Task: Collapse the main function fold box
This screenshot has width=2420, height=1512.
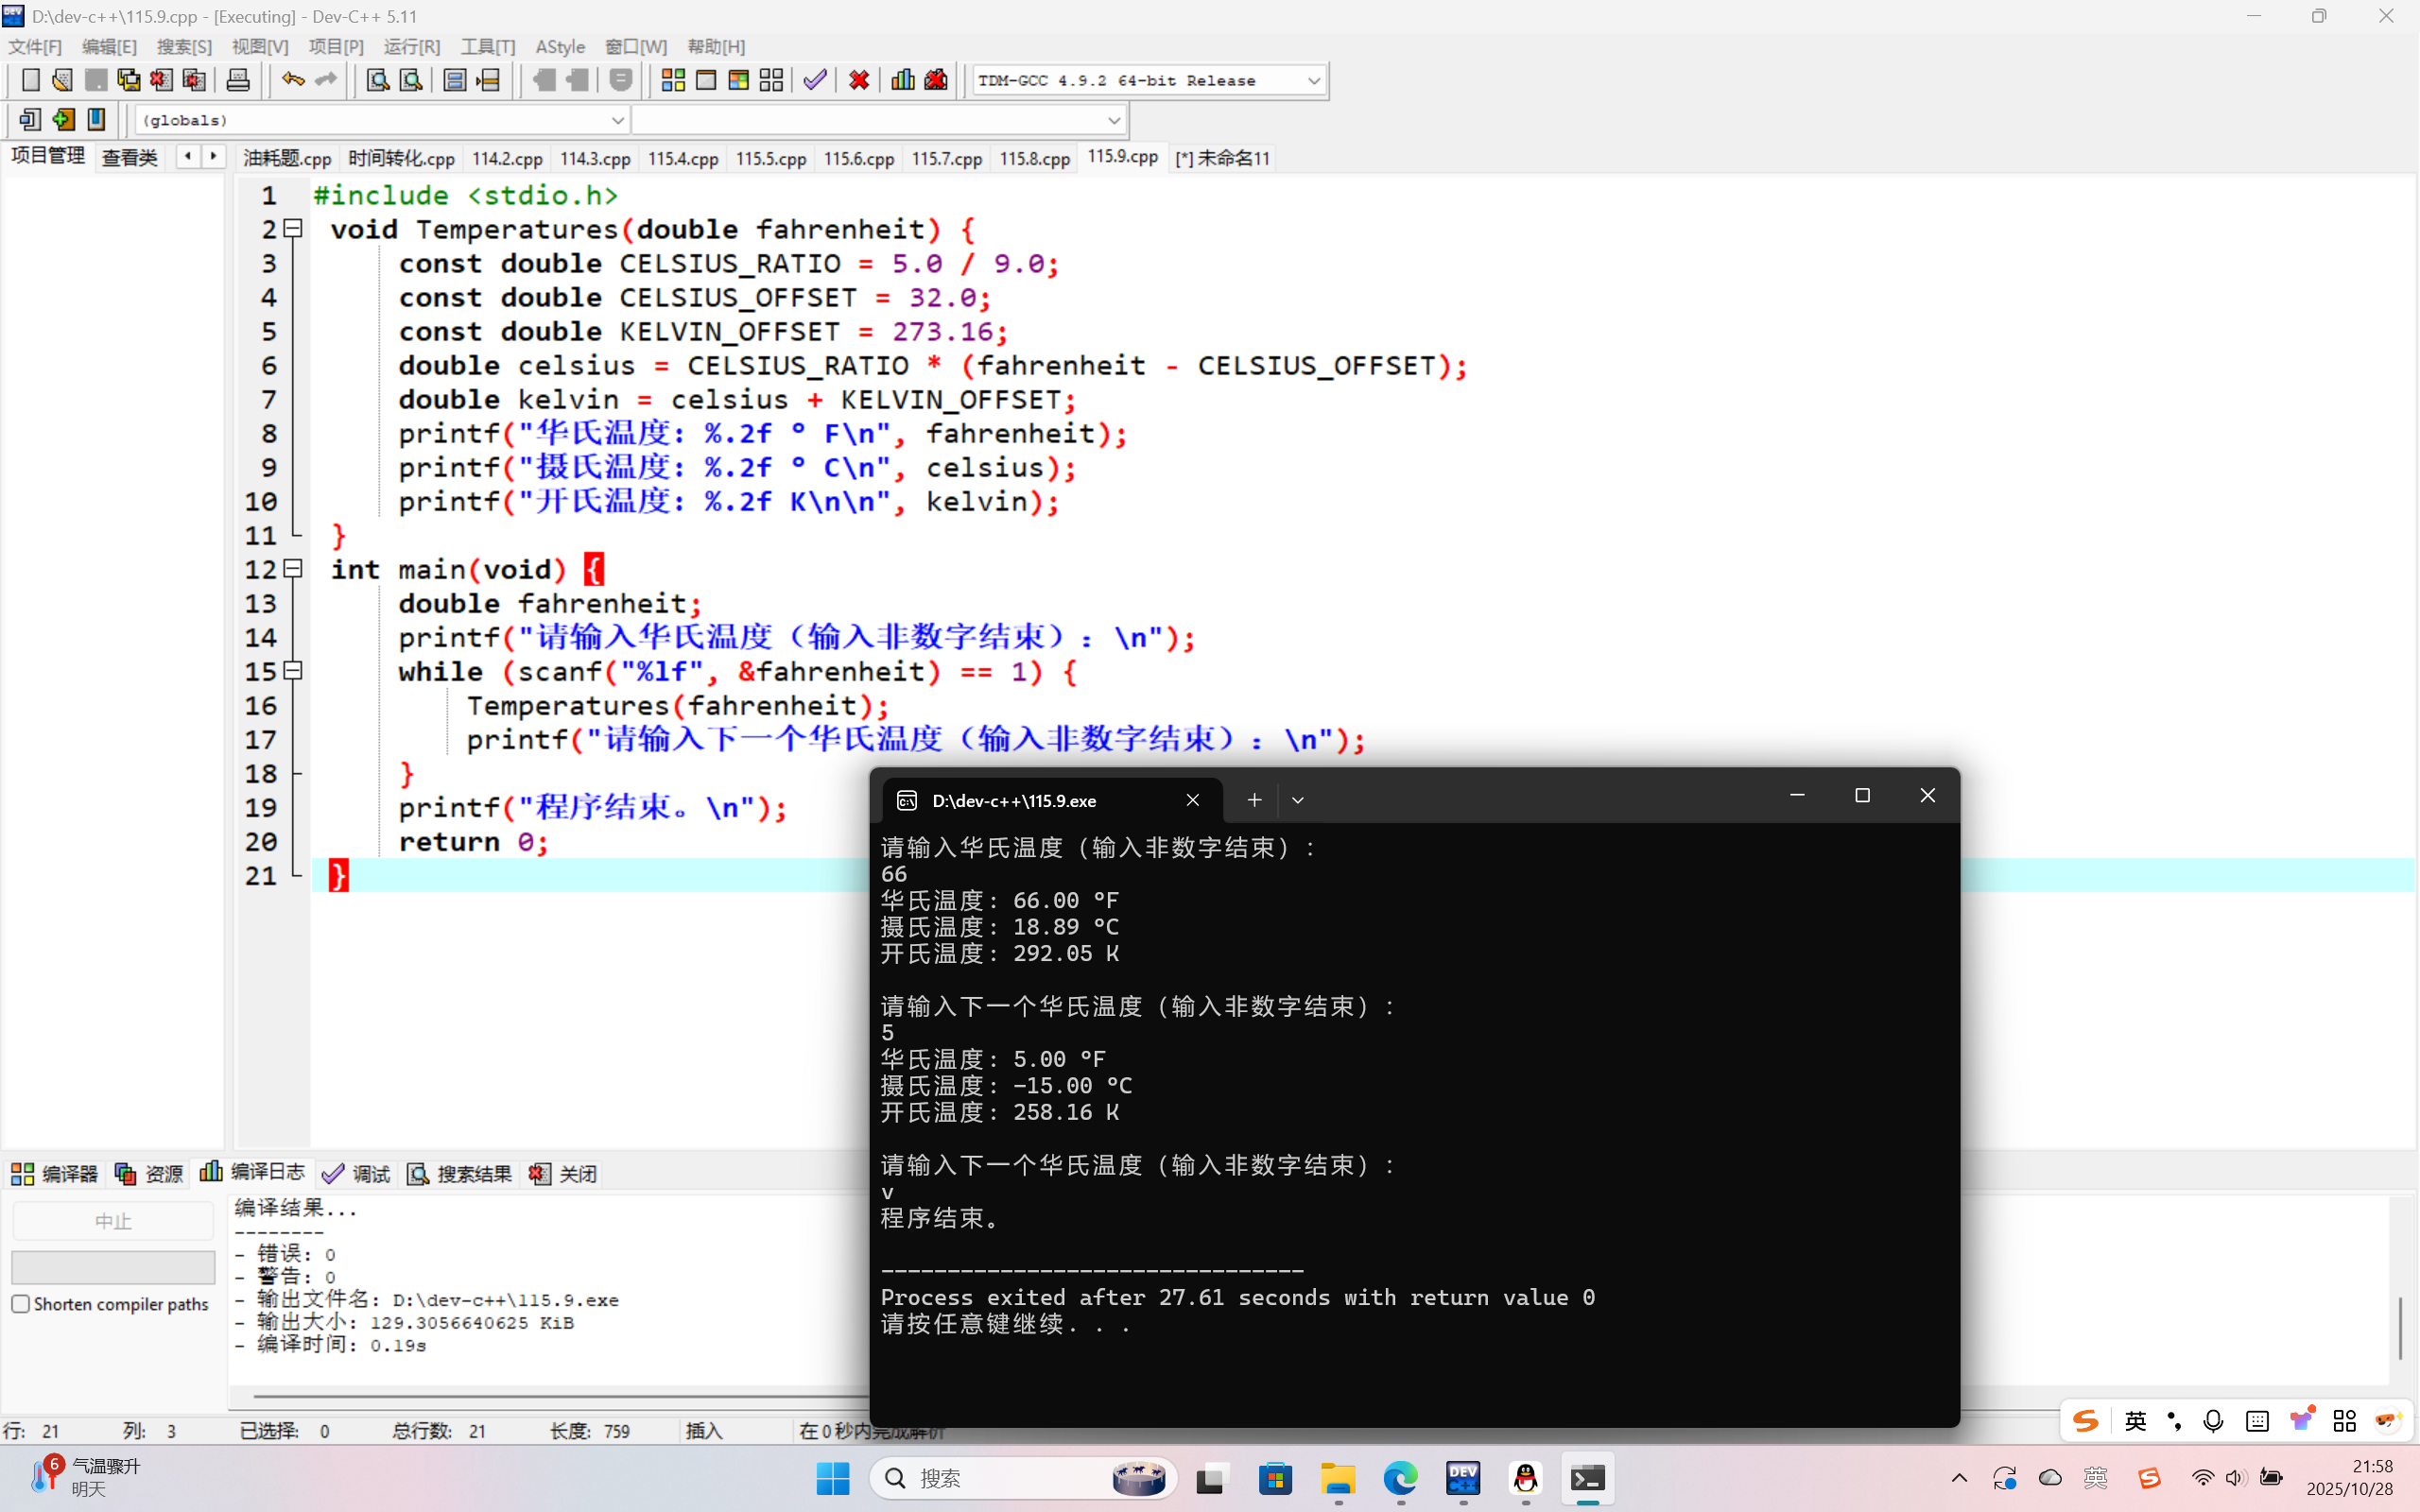Action: coord(293,569)
